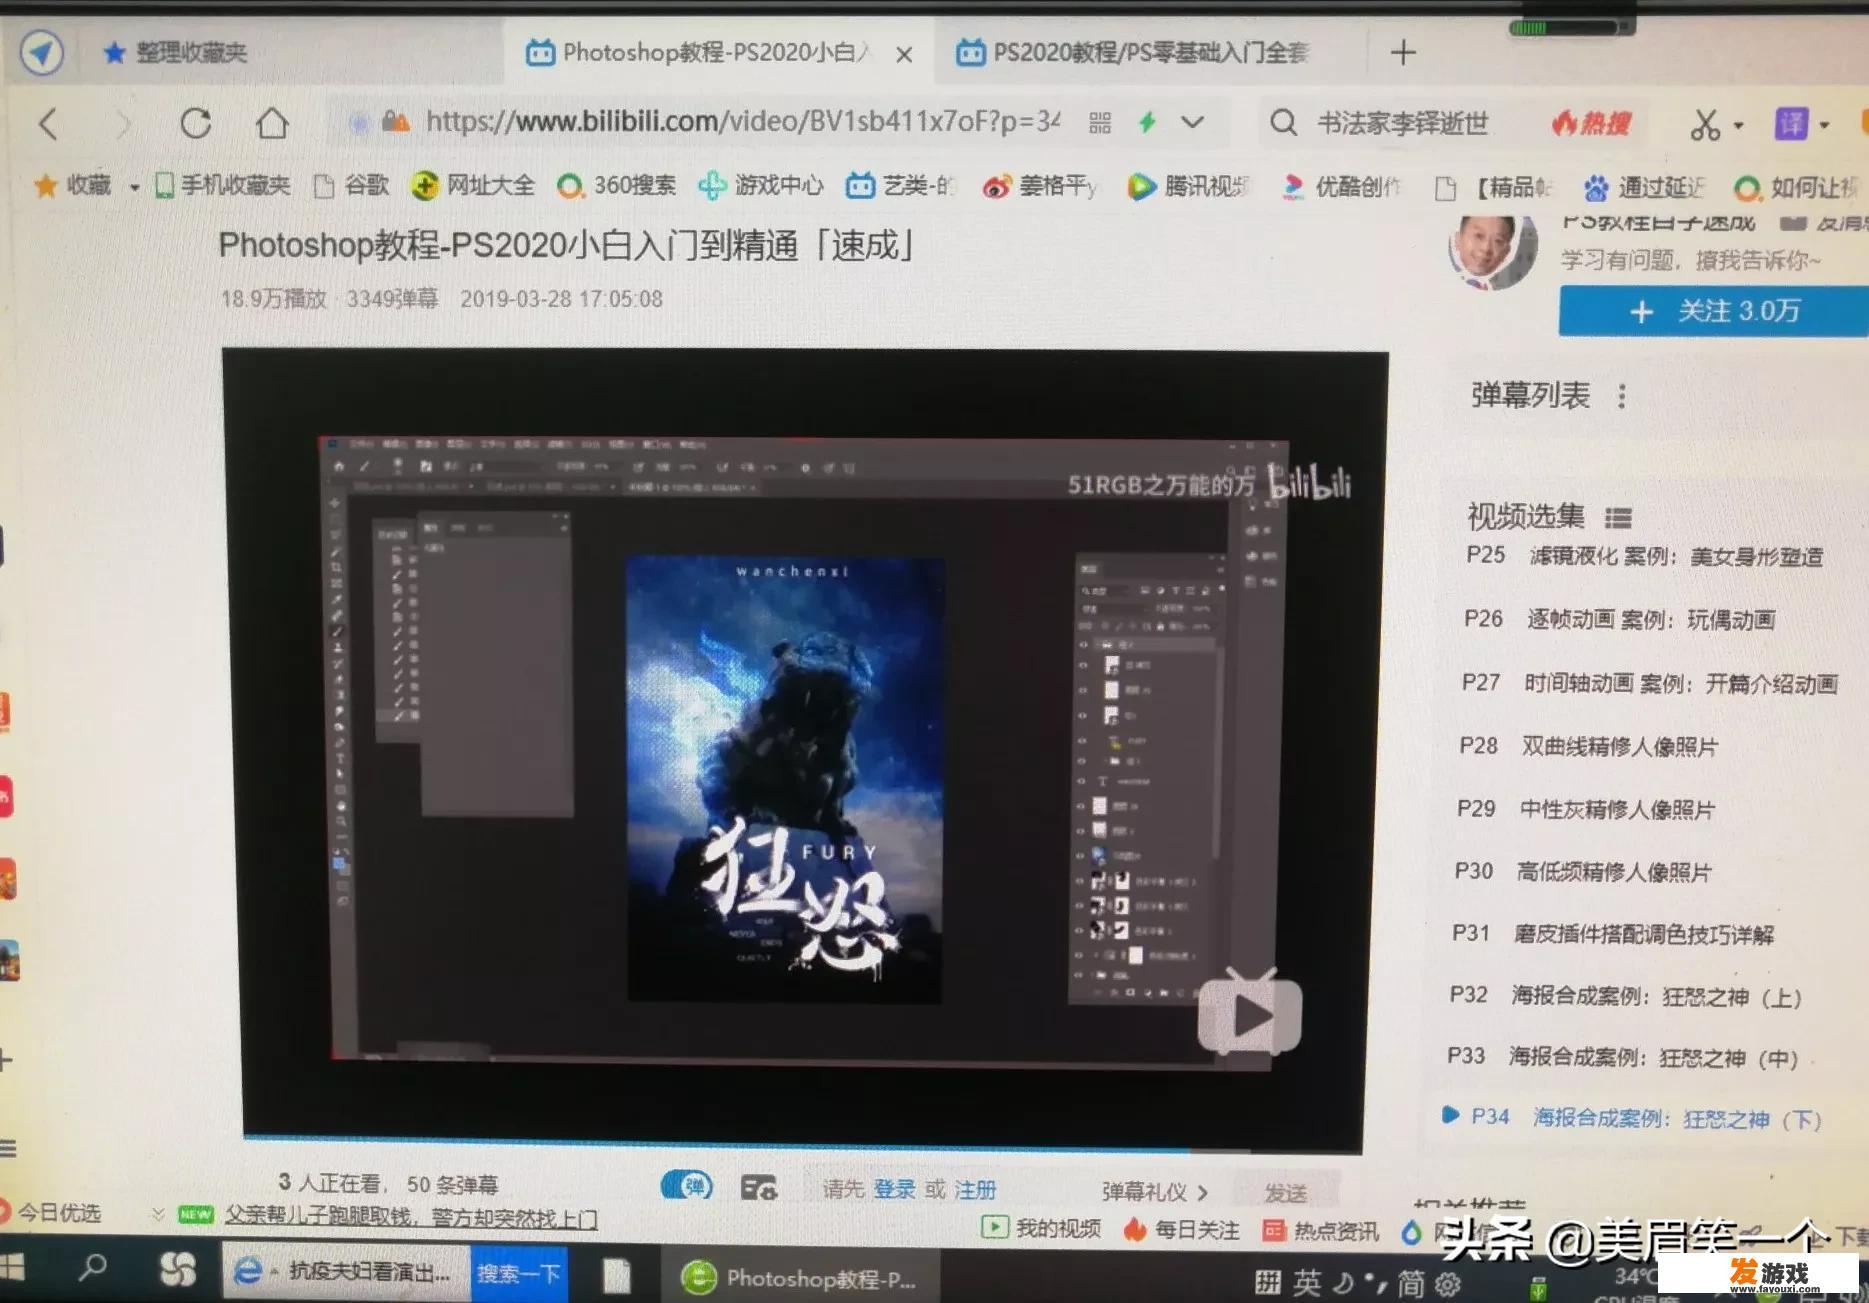Open 热点资讯 in the bottom bar
The image size is (1869, 1303).
point(1320,1230)
